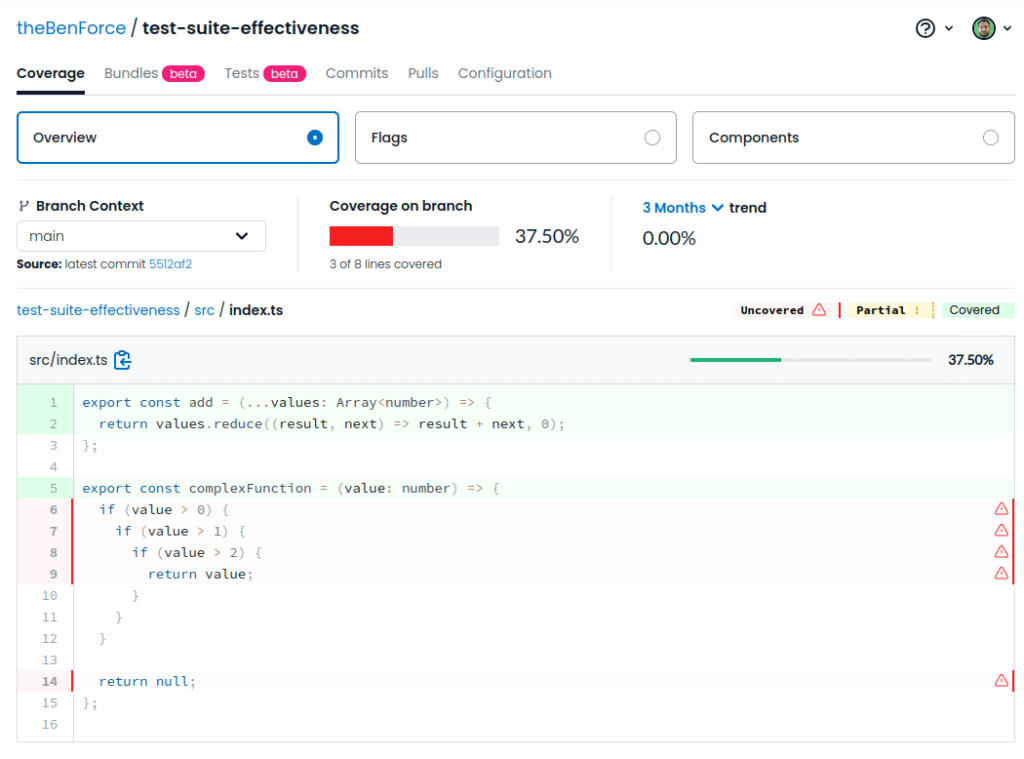1024x759 pixels.
Task: Open the Commits tab
Action: pyautogui.click(x=357, y=73)
